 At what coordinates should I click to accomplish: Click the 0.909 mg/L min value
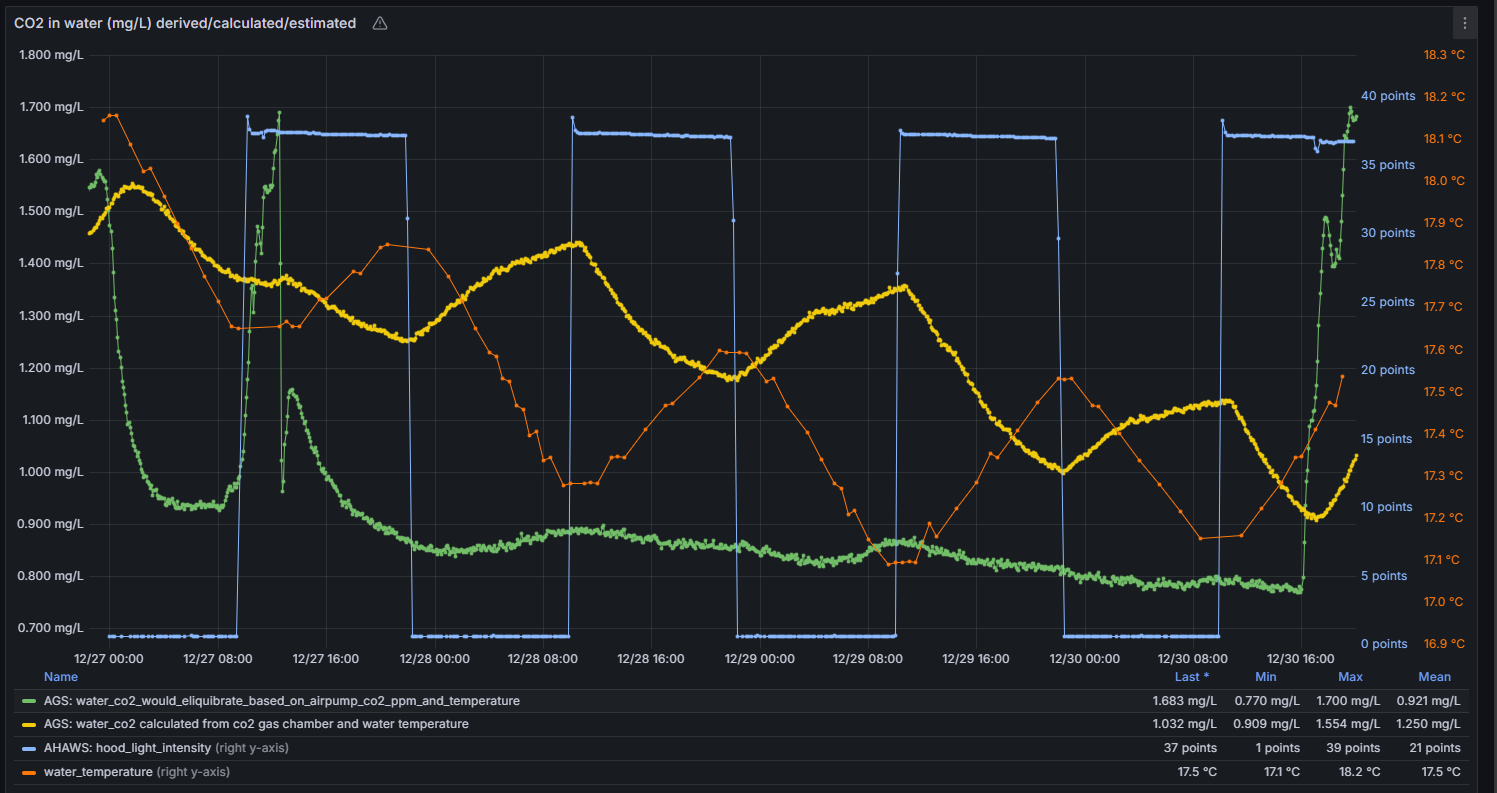click(1267, 724)
